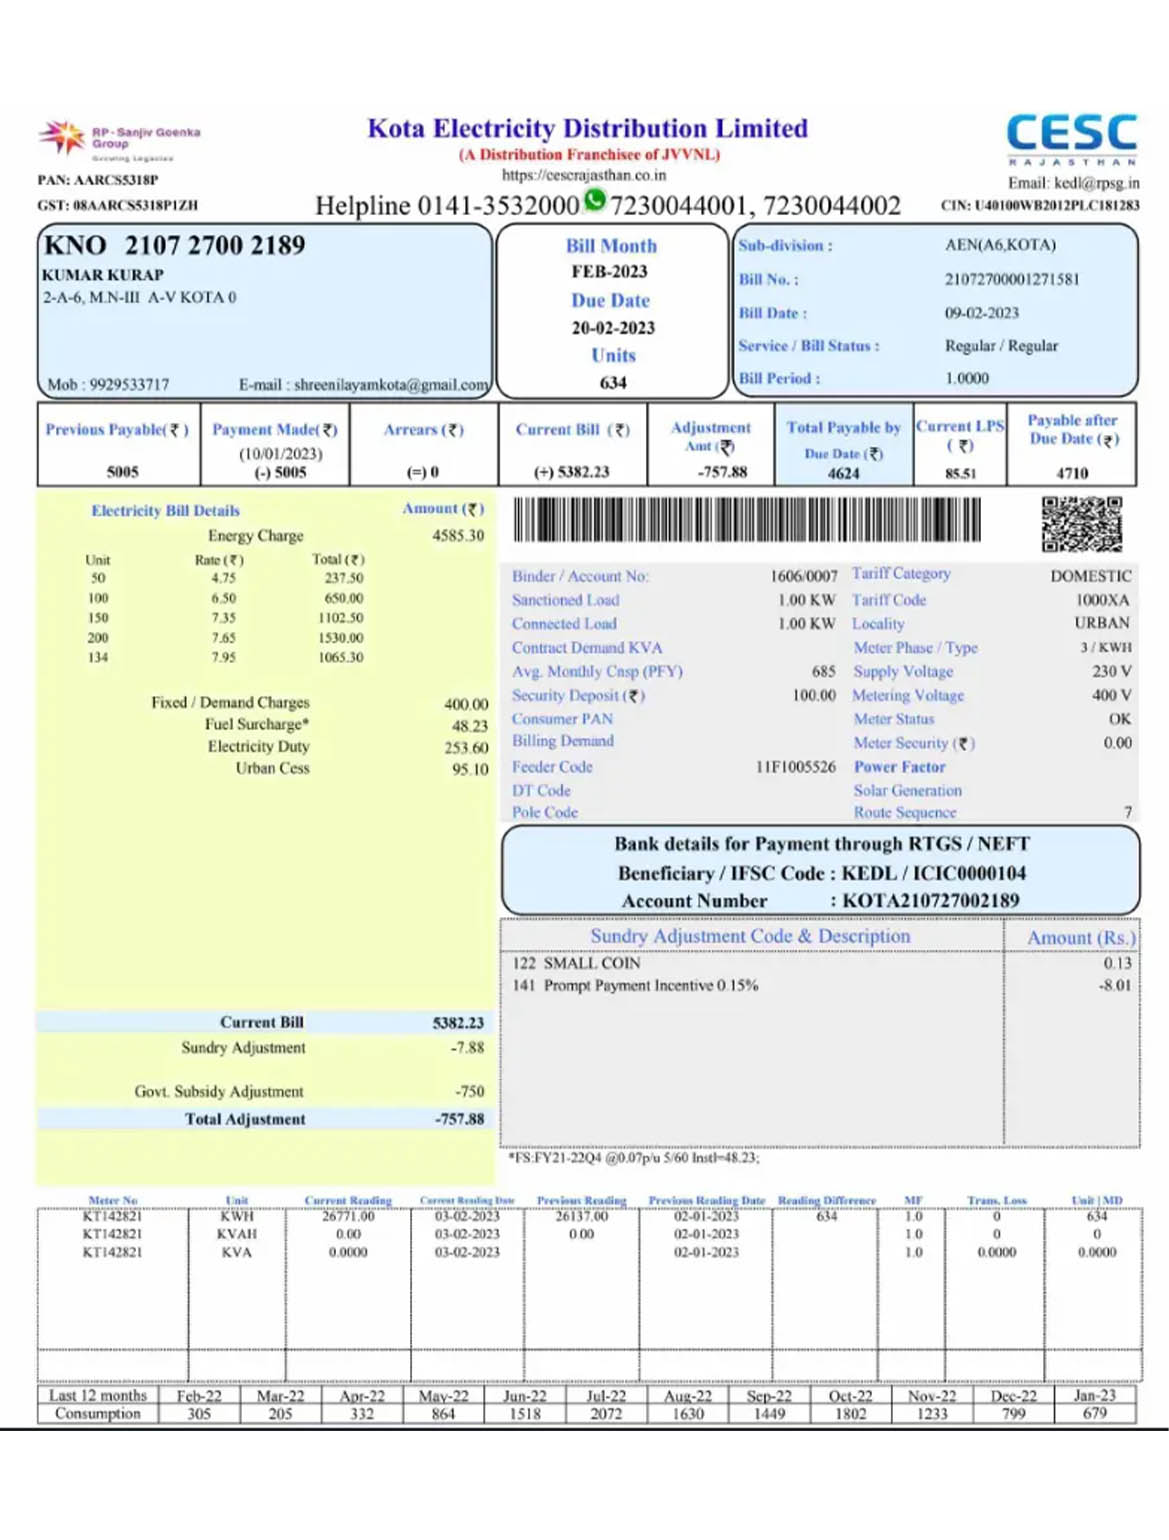The image size is (1169, 1540).
Task: Click the Urban Cess value 95.10
Action: pos(470,770)
